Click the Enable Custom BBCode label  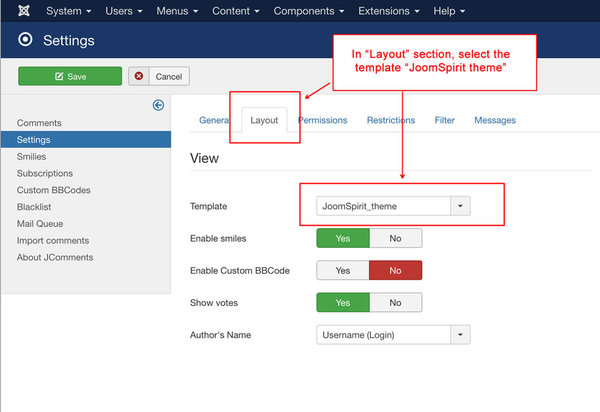[240, 270]
